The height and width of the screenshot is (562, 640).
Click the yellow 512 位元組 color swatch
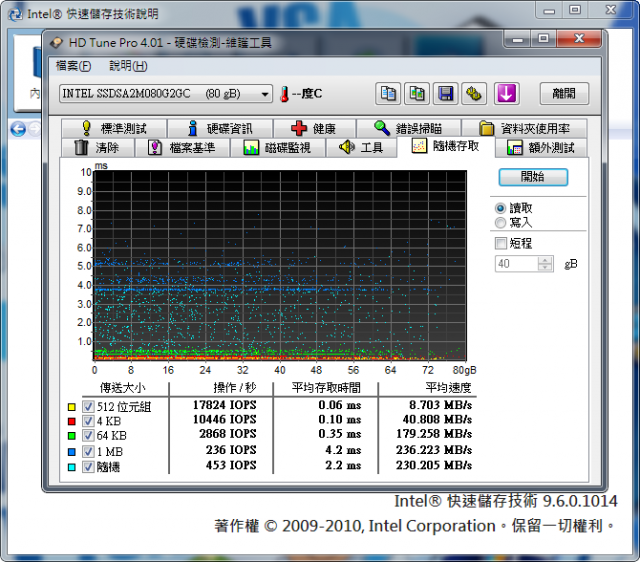click(x=72, y=407)
